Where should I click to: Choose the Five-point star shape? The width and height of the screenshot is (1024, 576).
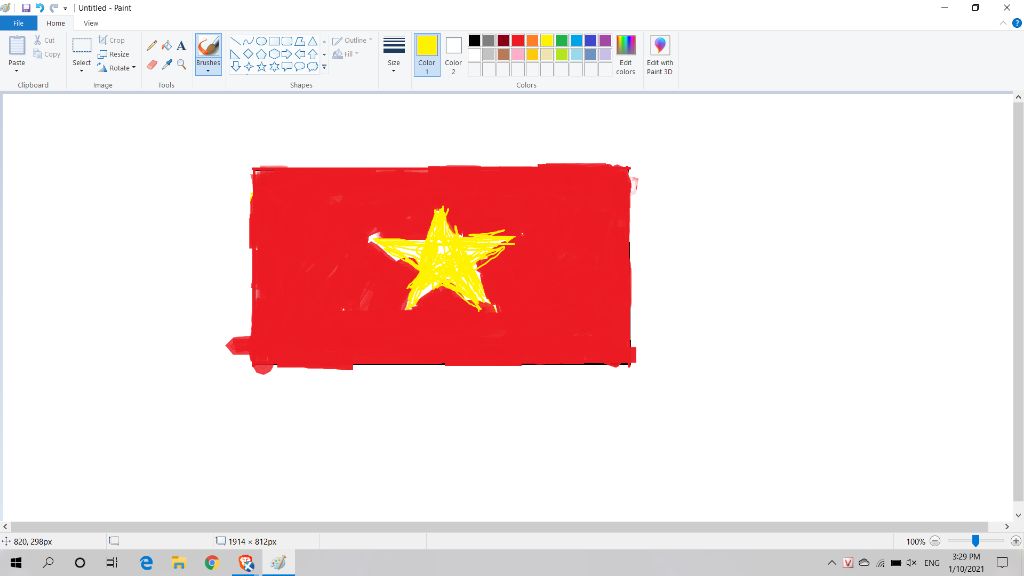(261, 67)
